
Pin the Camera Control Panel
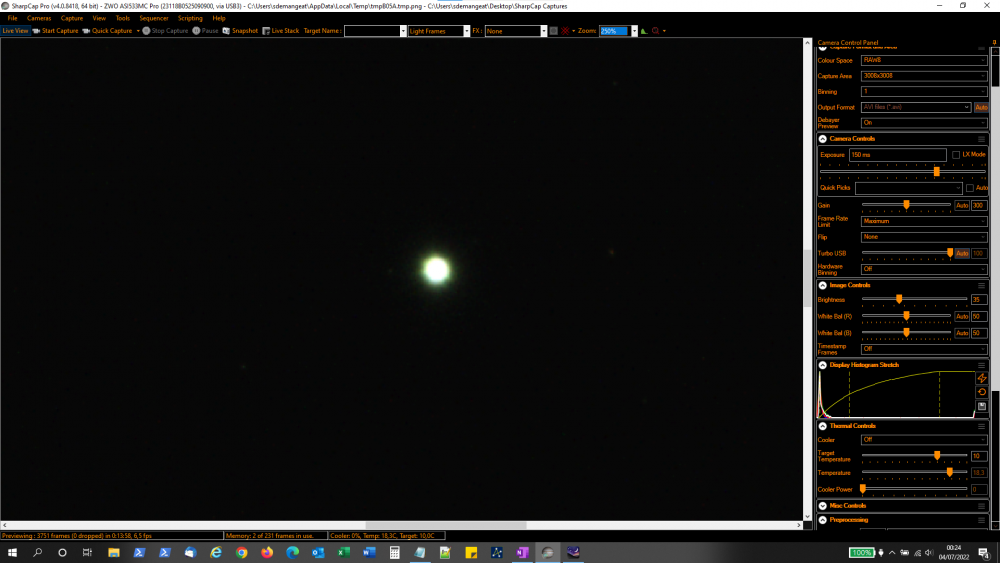pyautogui.click(x=994, y=43)
